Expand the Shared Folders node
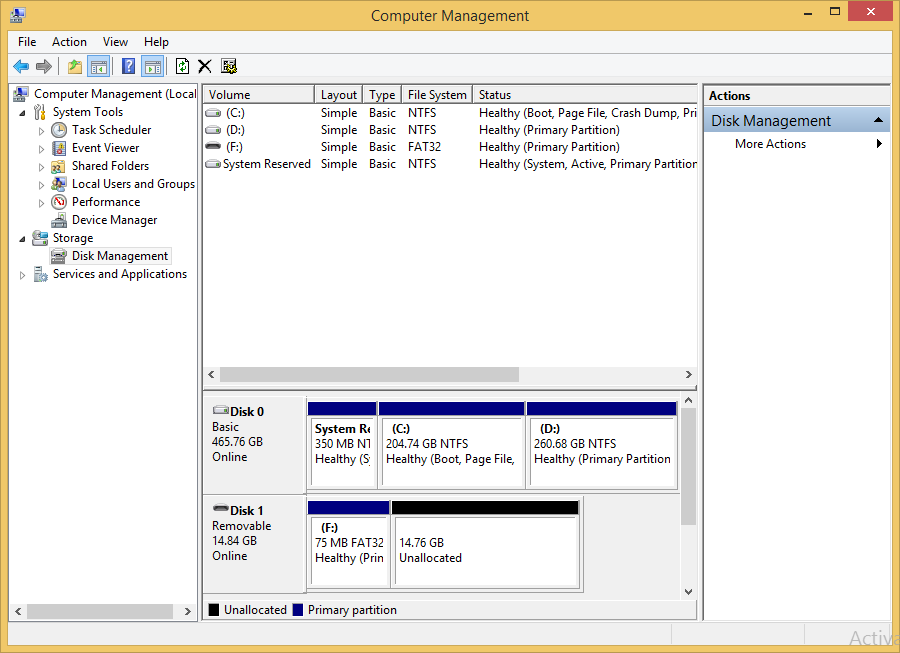 click(41, 168)
